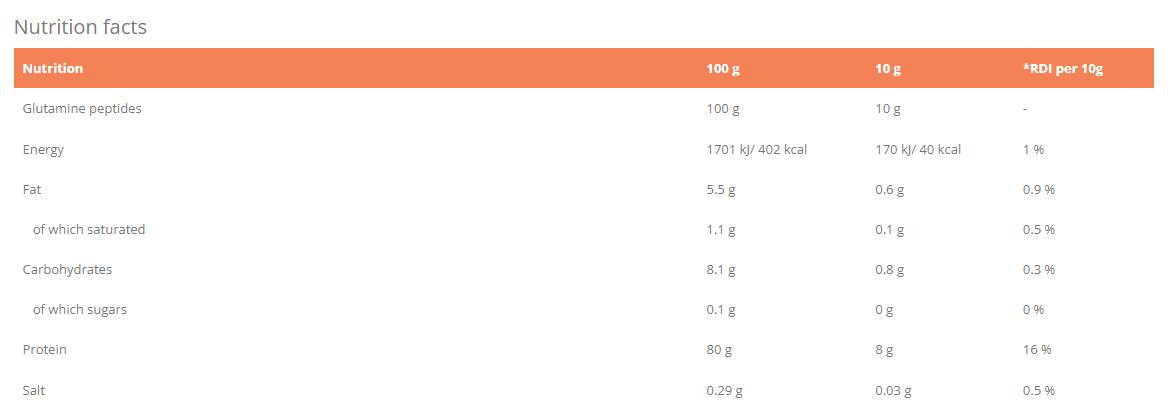The image size is (1168, 418).
Task: Click the 'of which saturated' label
Action: 89,229
